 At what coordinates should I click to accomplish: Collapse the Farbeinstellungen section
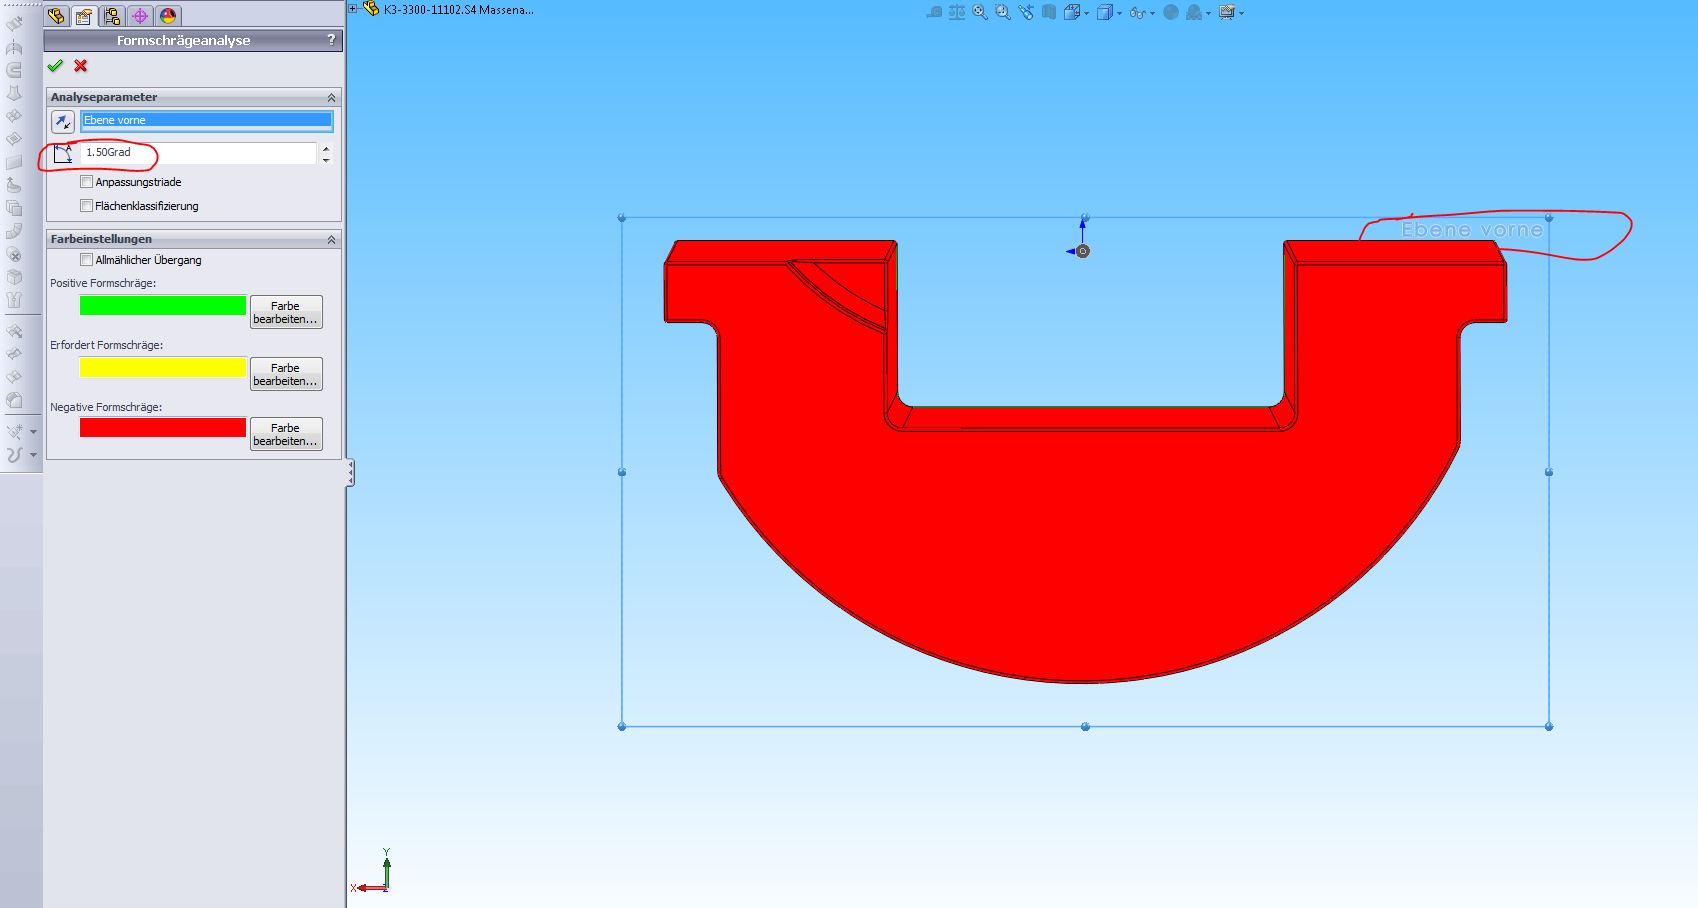(331, 240)
